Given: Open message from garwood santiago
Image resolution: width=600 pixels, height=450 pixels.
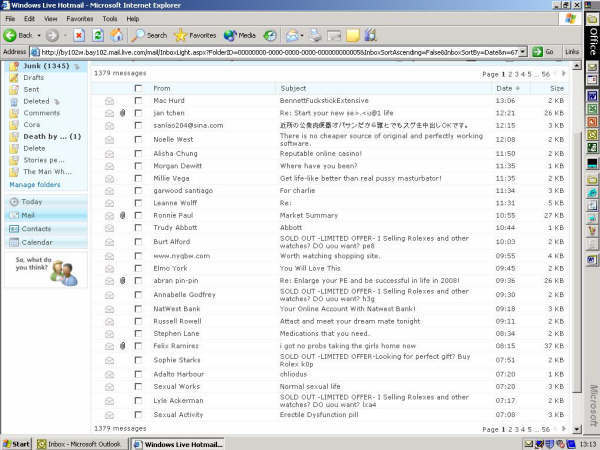Looking at the screenshot, I should coord(183,191).
